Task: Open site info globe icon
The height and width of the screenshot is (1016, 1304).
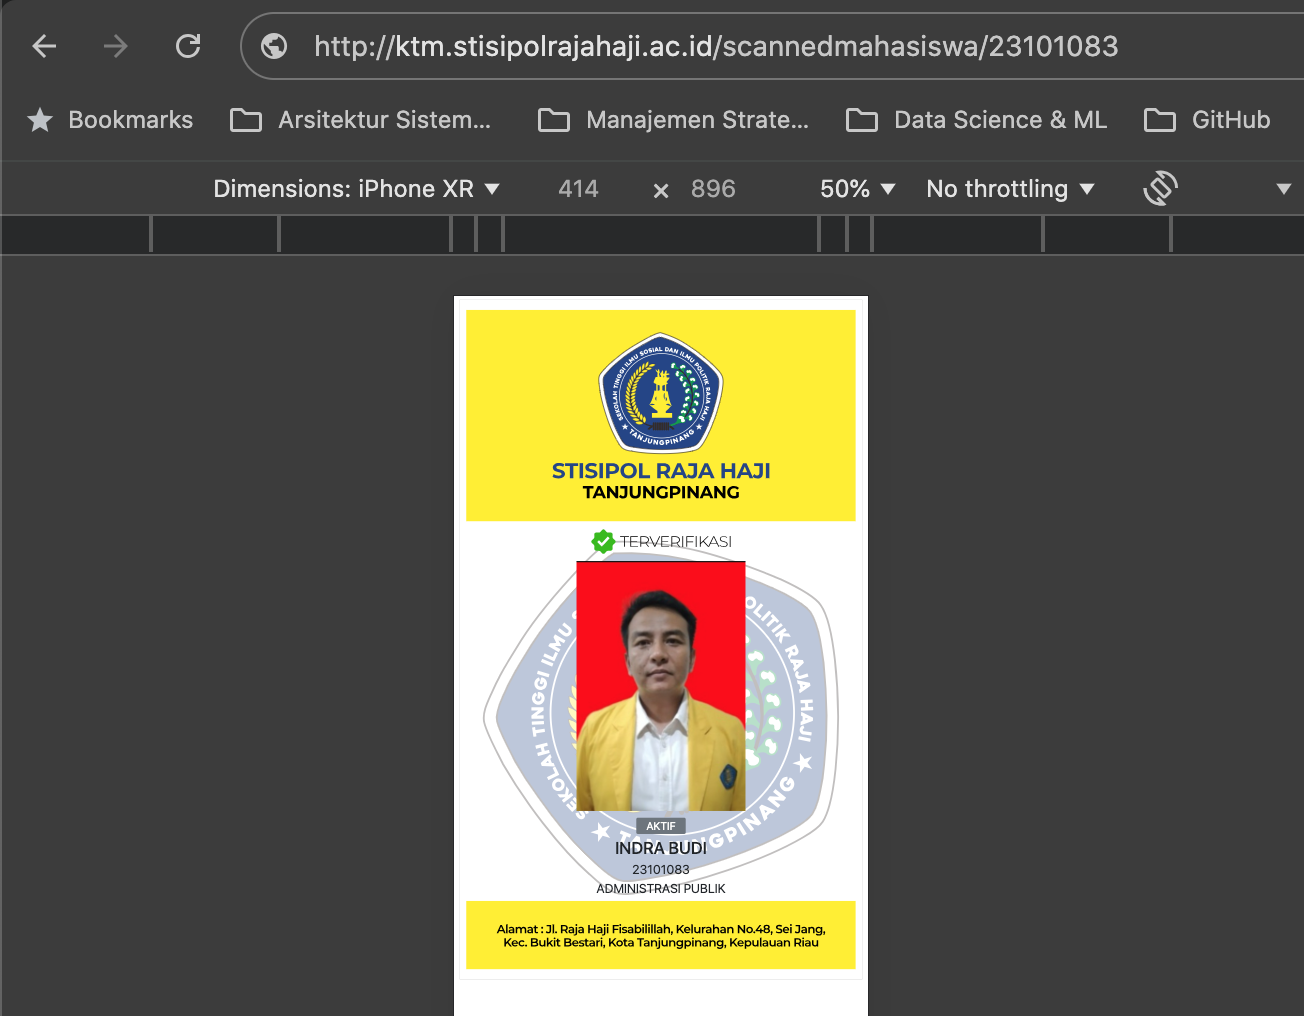Action: pos(274,46)
